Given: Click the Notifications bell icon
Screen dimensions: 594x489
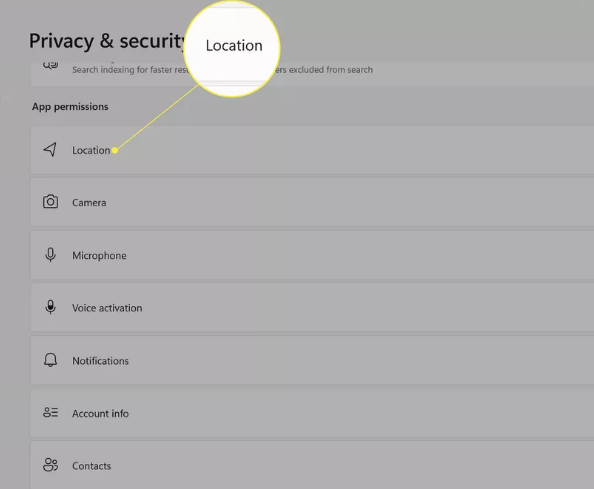Looking at the screenshot, I should click(50, 360).
